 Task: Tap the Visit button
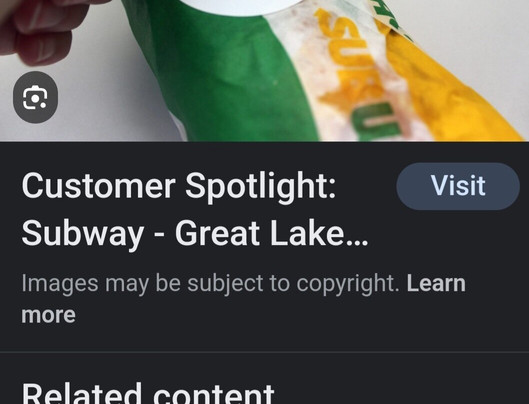pos(458,186)
